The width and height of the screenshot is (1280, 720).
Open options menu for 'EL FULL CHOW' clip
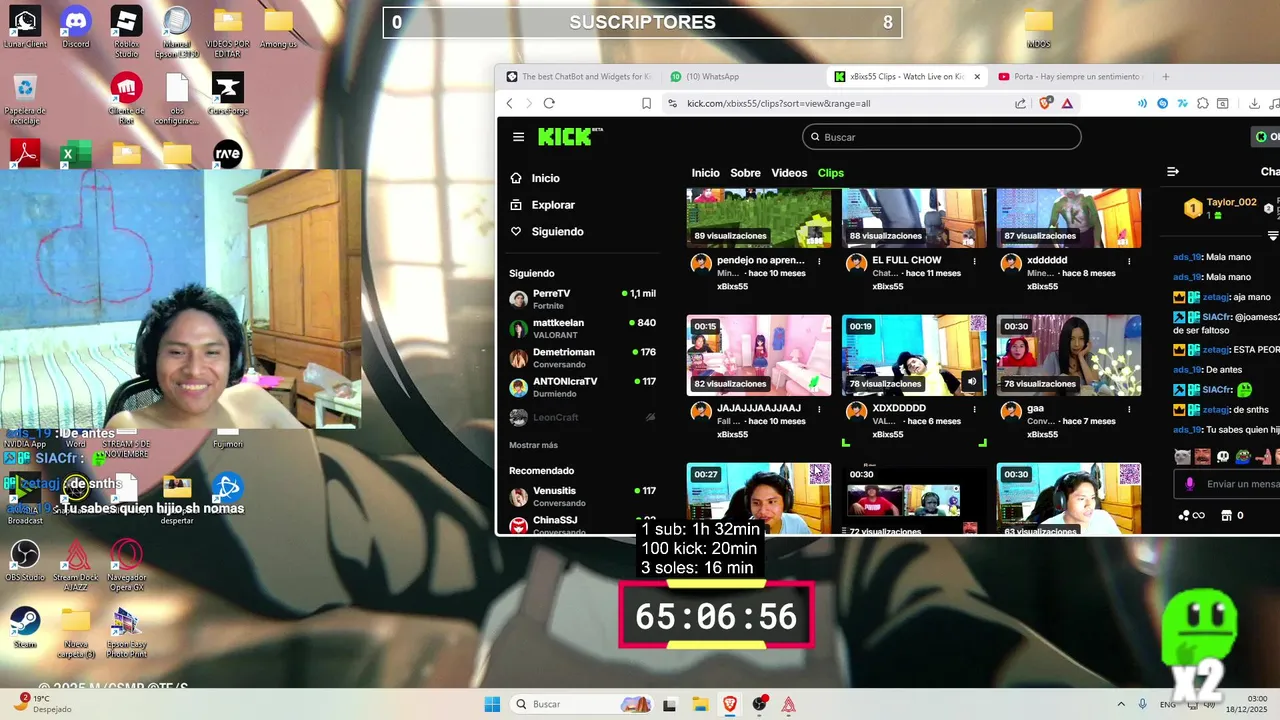pyautogui.click(x=974, y=261)
